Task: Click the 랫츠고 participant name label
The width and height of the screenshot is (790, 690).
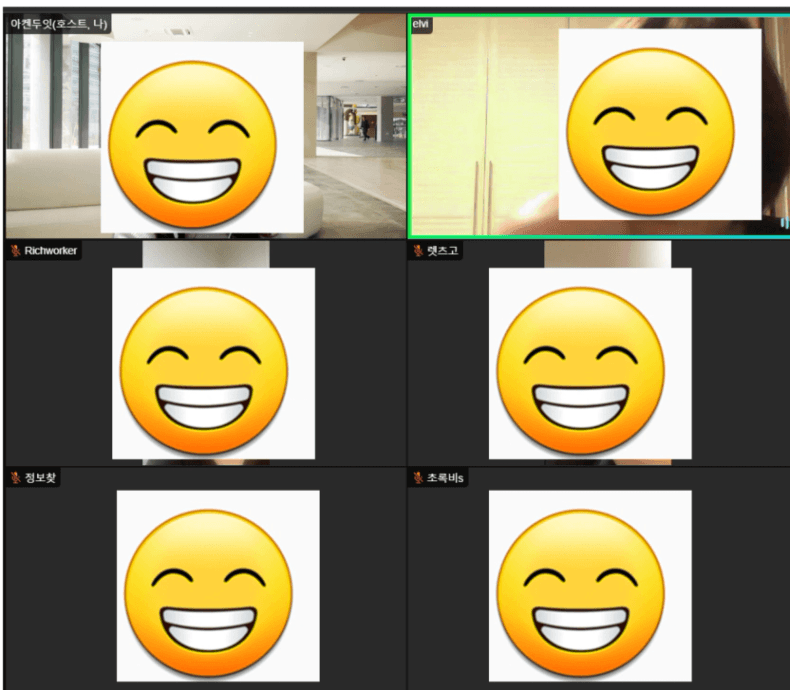Action: pos(442,251)
